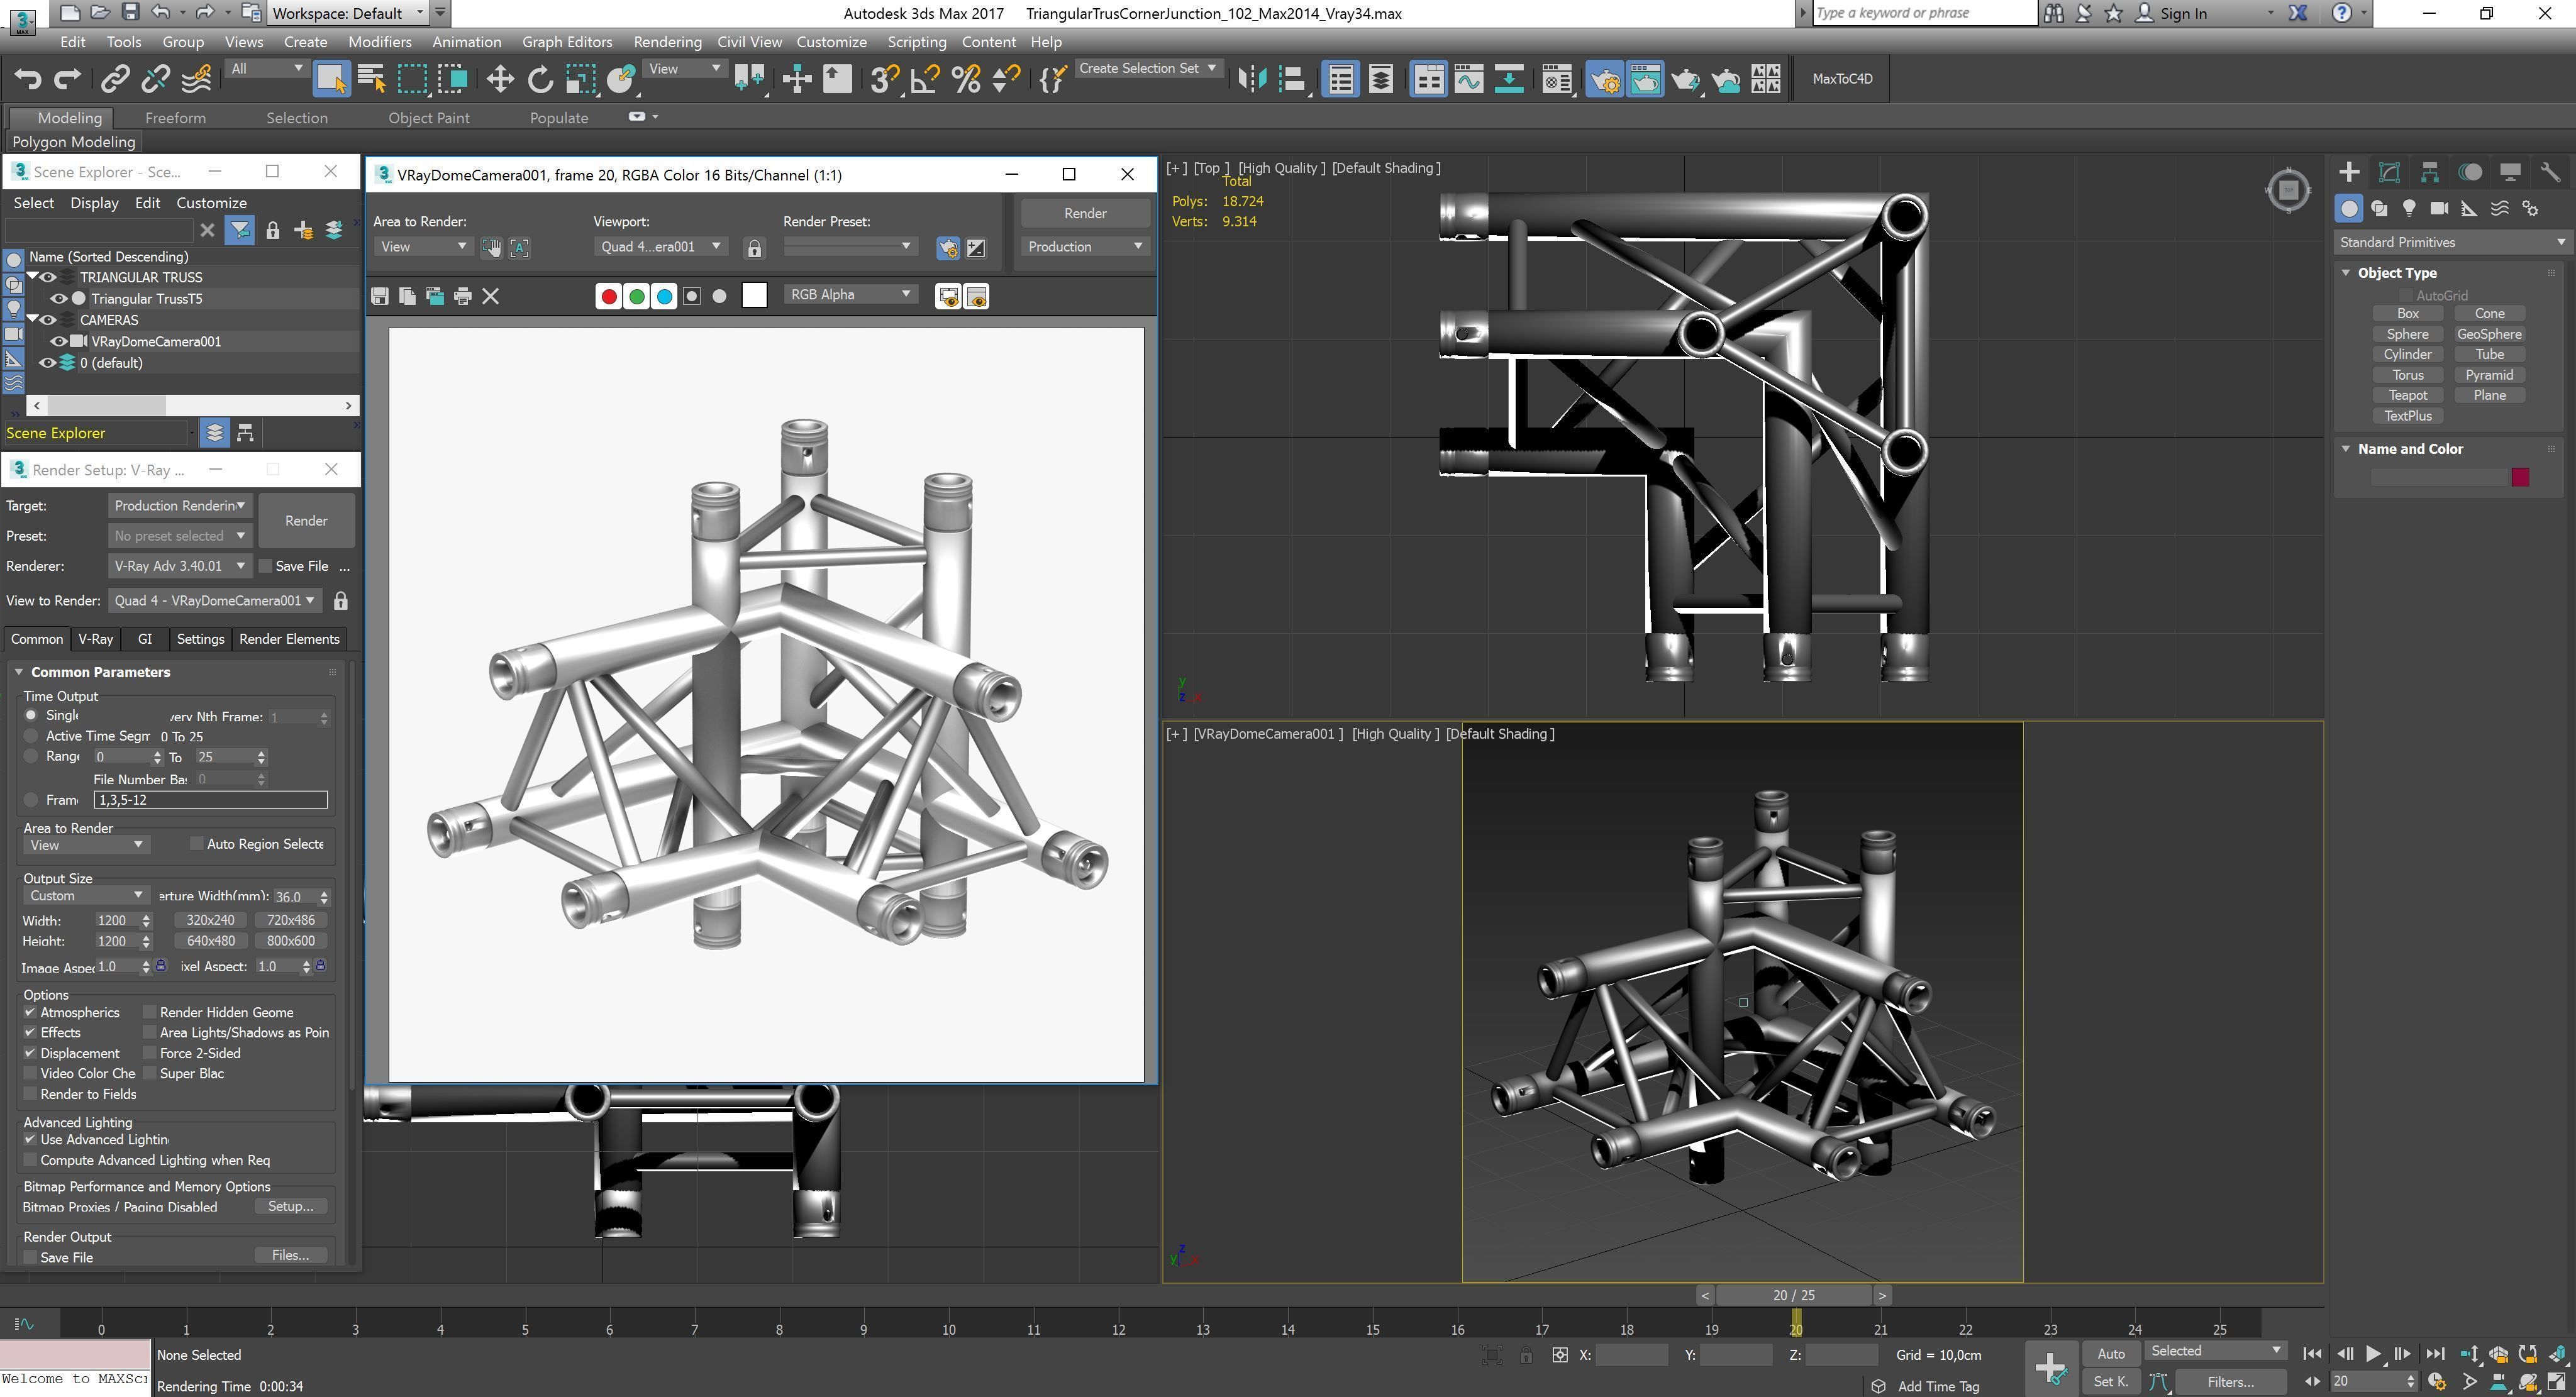
Task: Switch to the Render Elements tab
Action: [289, 639]
